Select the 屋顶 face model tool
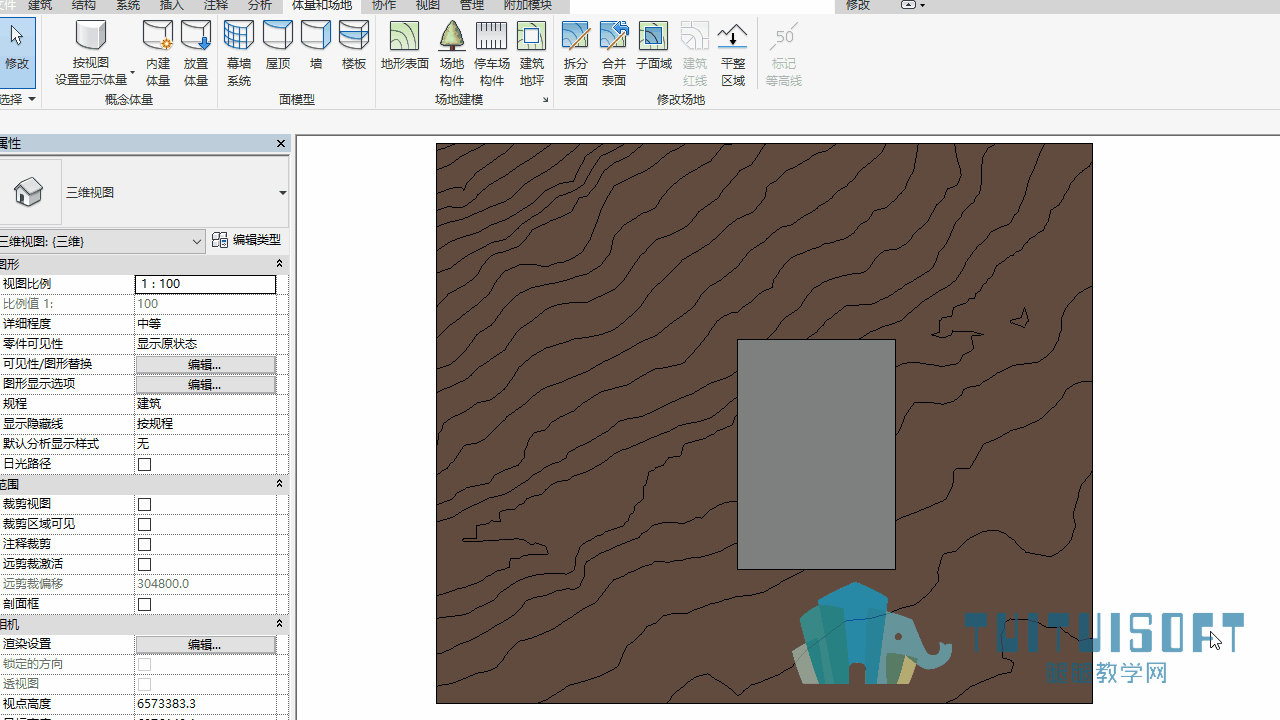Image resolution: width=1280 pixels, height=720 pixels. tap(278, 46)
